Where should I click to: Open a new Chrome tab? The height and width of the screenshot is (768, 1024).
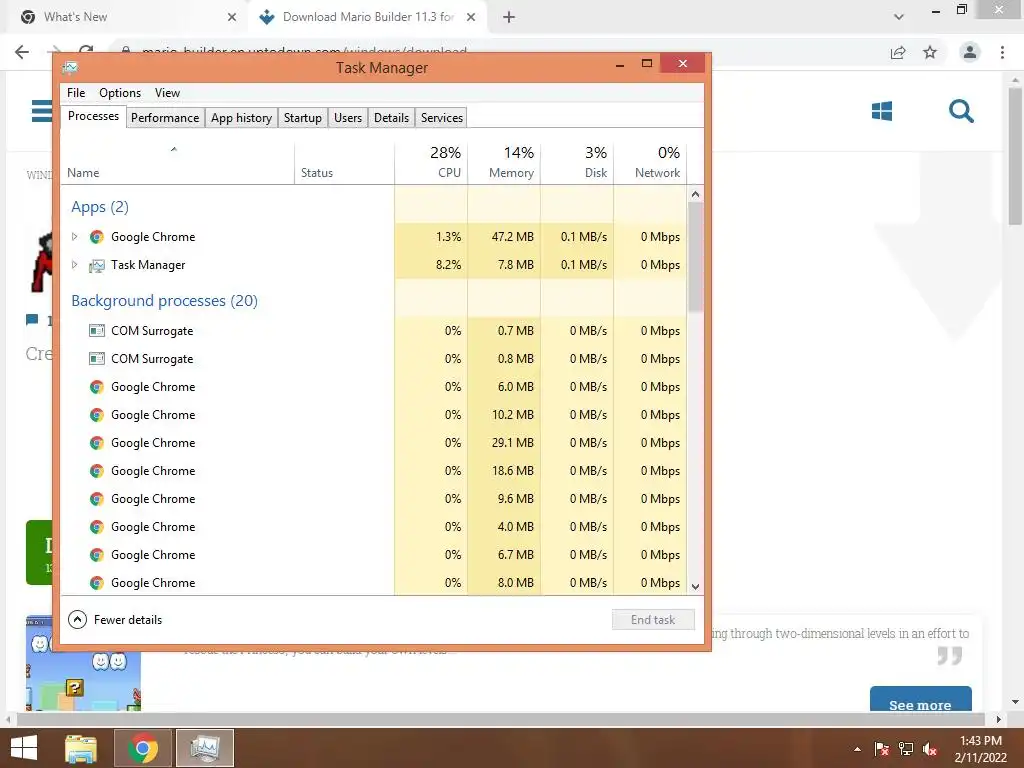tap(509, 17)
